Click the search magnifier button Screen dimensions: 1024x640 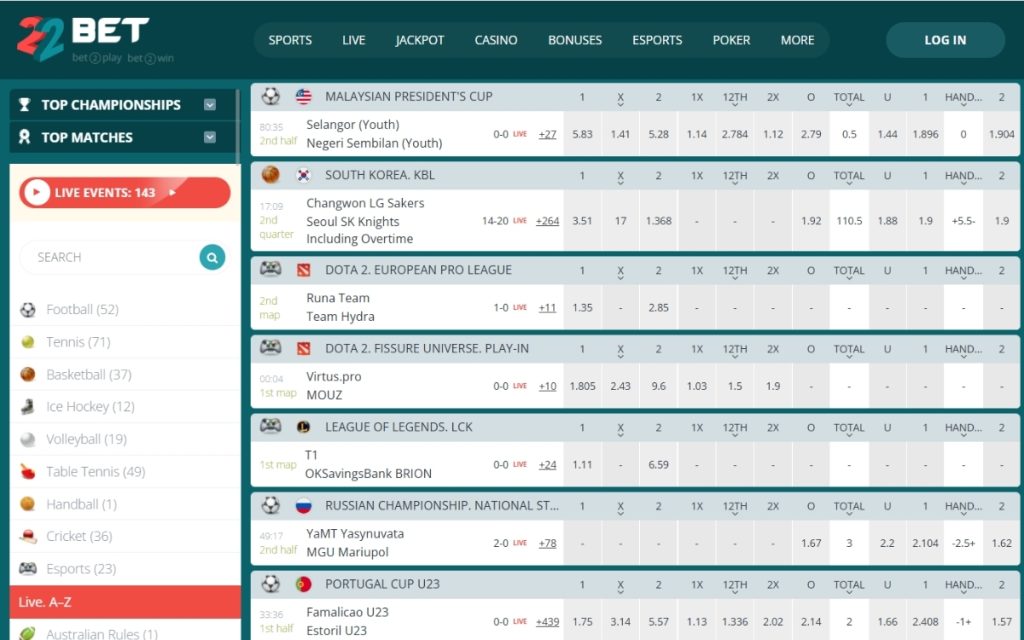pos(212,257)
